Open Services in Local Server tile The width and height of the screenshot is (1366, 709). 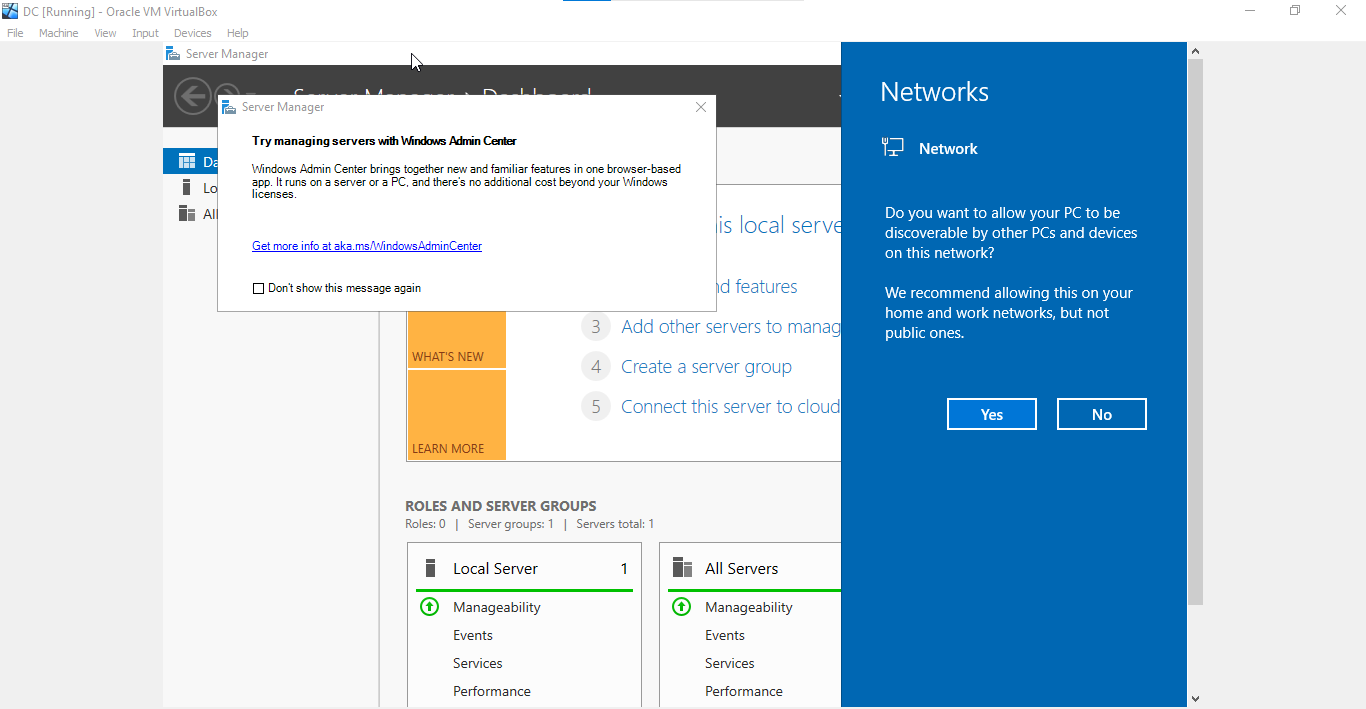click(x=477, y=663)
